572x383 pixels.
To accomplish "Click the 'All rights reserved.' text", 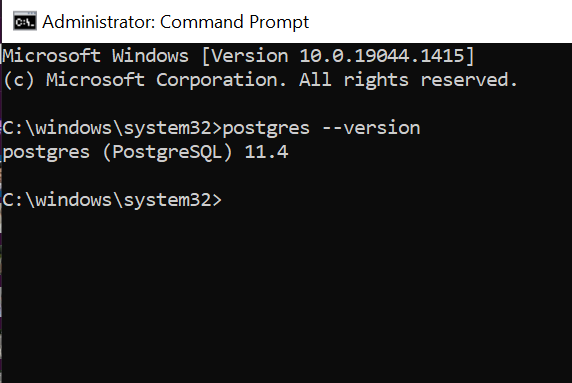I will click(408, 80).
